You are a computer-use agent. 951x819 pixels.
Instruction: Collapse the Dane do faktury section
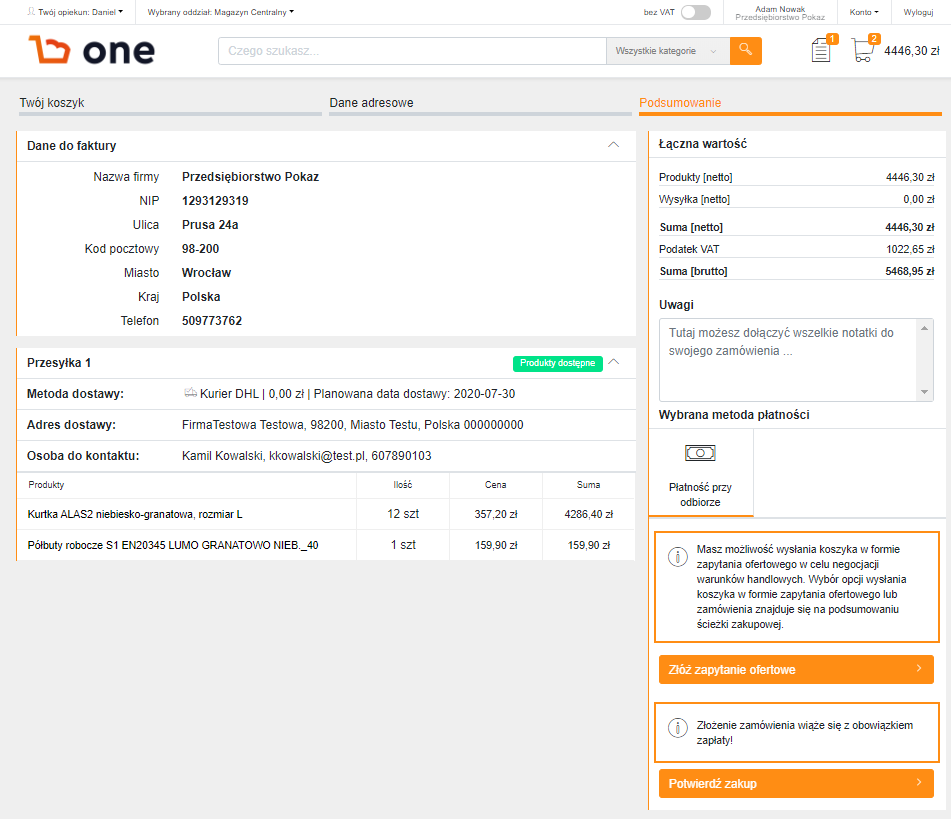coord(614,144)
